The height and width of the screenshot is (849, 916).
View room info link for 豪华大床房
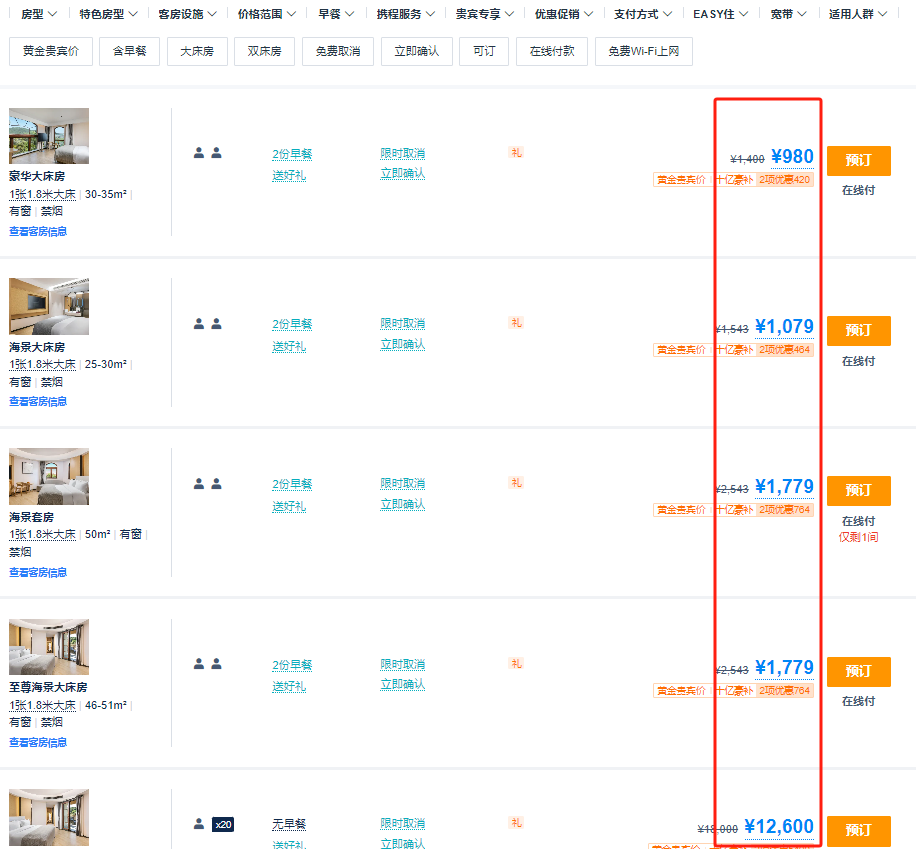[x=38, y=231]
